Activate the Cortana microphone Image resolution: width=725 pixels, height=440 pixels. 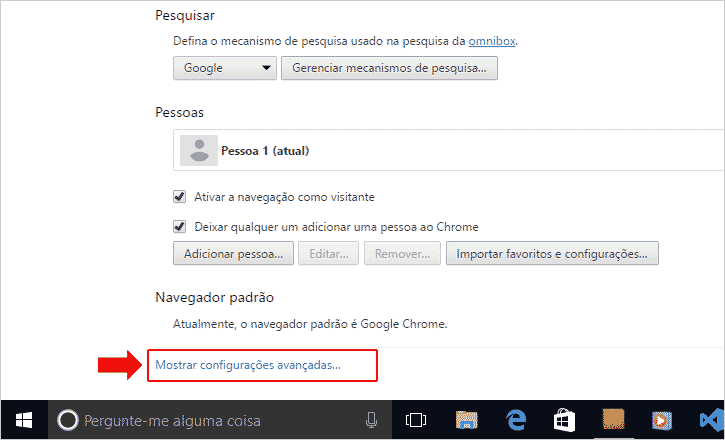tap(371, 421)
